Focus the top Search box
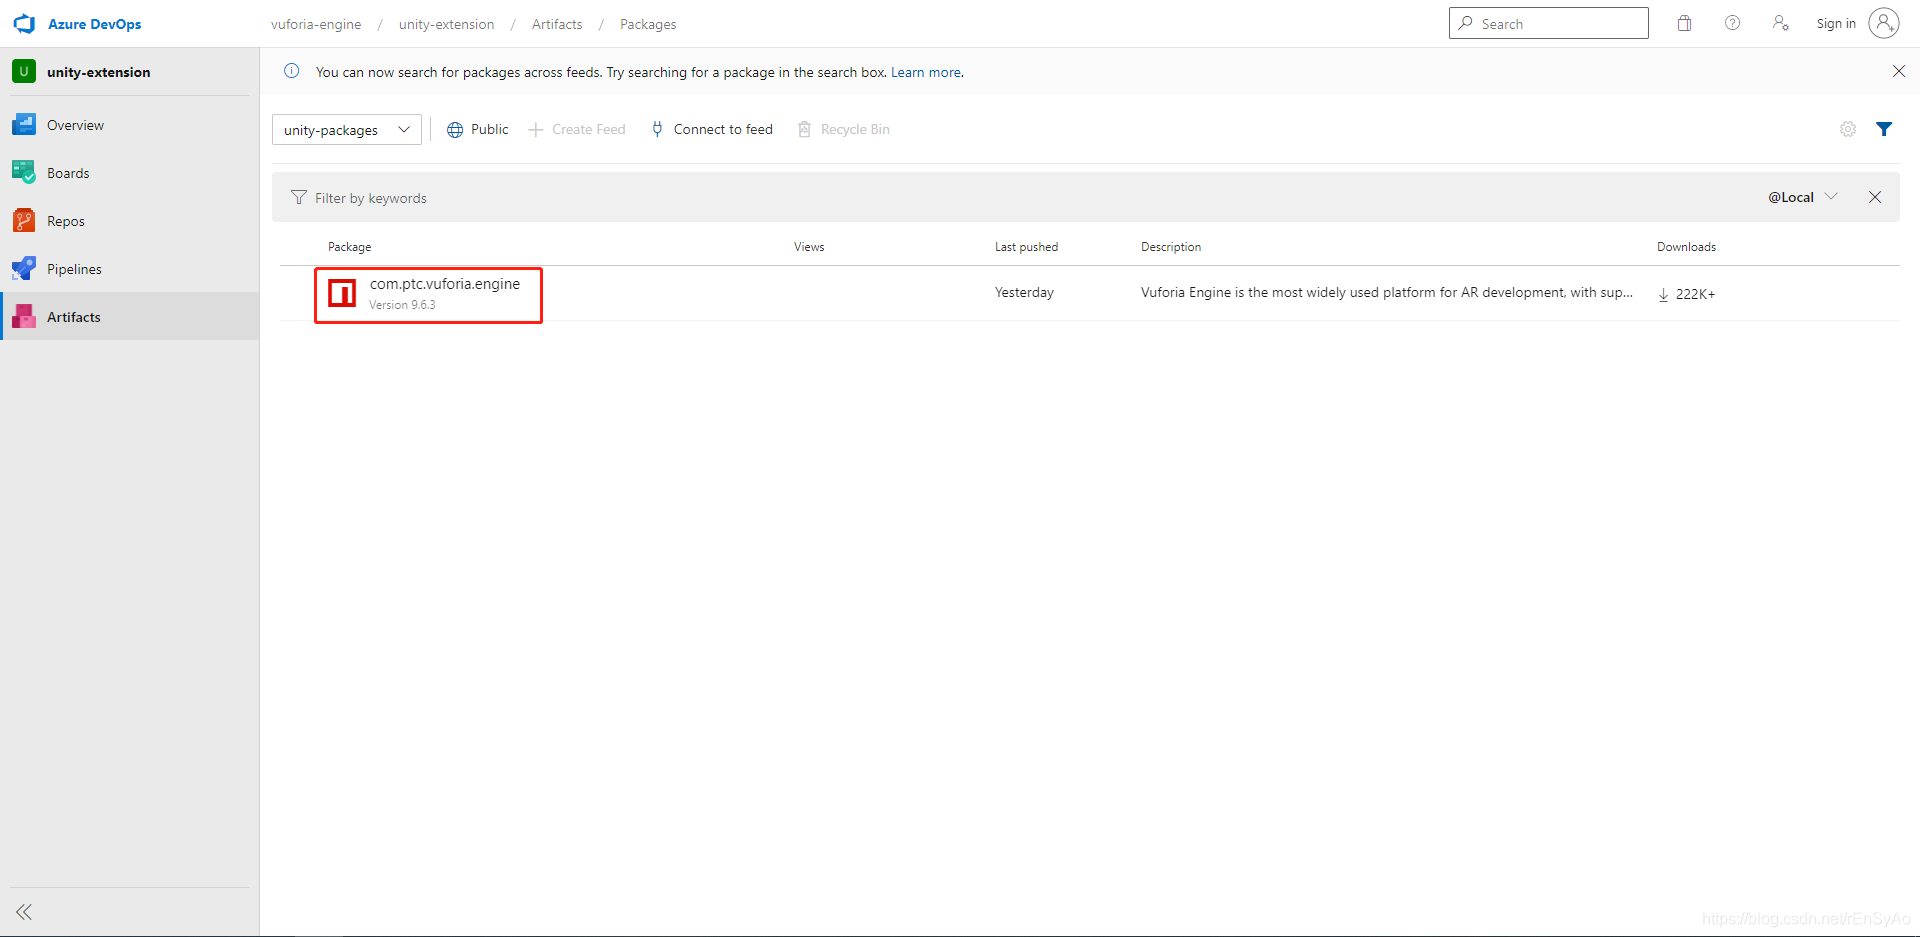Viewport: 1920px width, 937px height. click(x=1548, y=23)
